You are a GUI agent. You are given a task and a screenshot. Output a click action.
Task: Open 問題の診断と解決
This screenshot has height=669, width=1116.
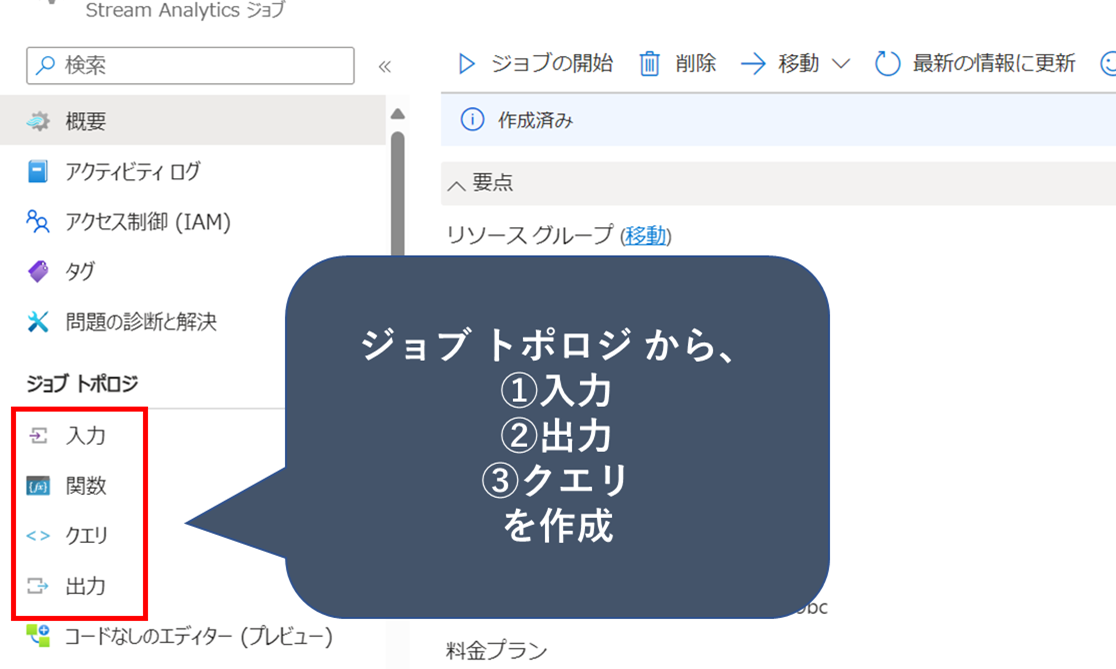[142, 322]
